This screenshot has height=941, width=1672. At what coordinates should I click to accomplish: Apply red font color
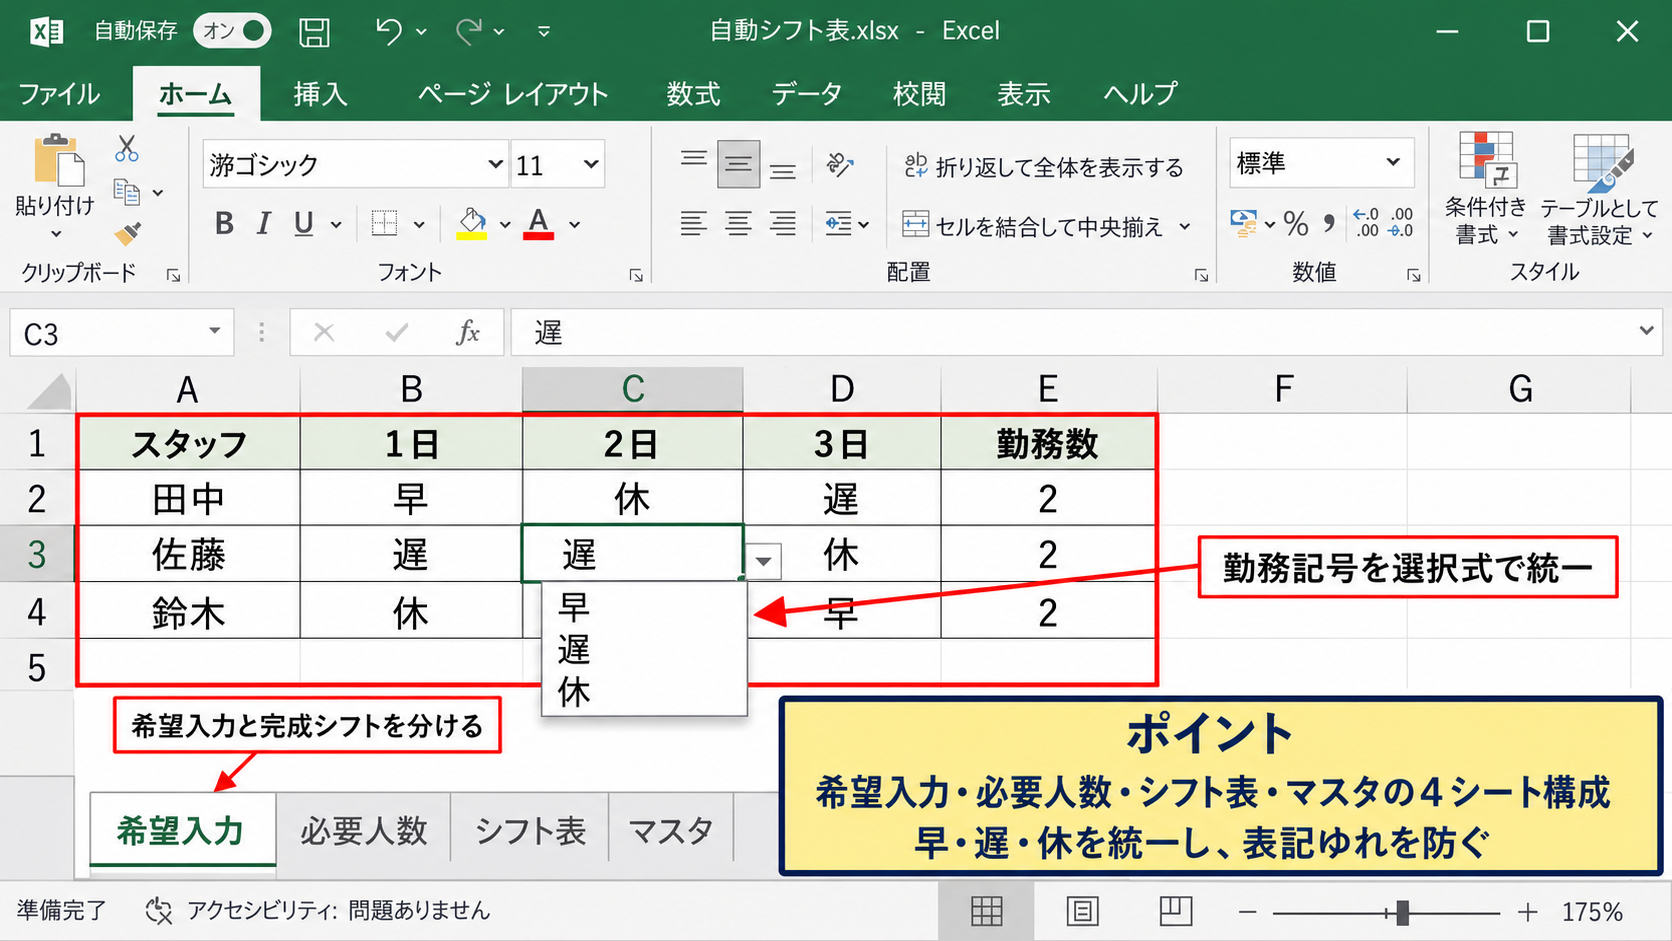point(539,224)
